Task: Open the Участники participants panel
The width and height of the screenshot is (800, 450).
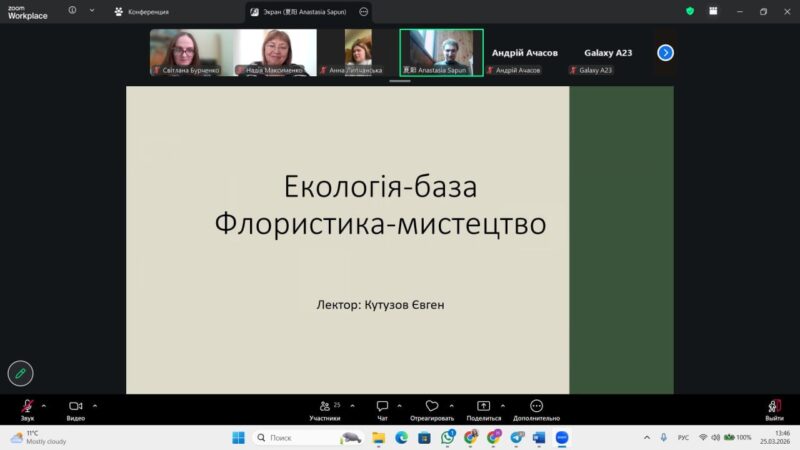Action: click(325, 406)
